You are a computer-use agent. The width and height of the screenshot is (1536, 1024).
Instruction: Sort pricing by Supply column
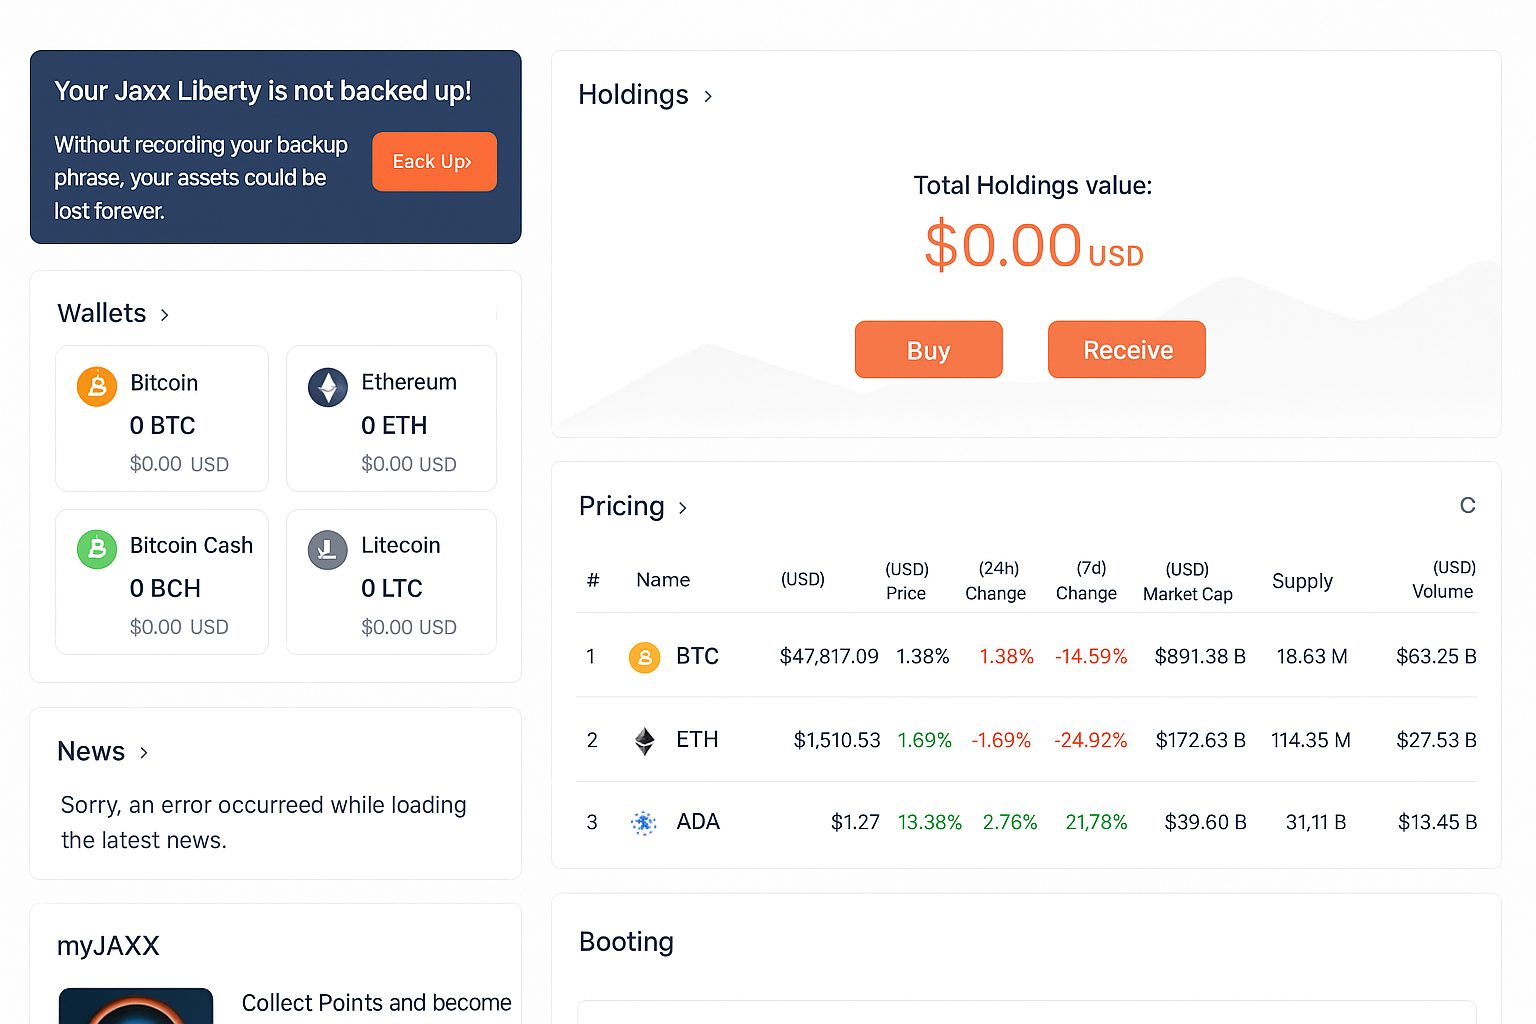point(1302,581)
